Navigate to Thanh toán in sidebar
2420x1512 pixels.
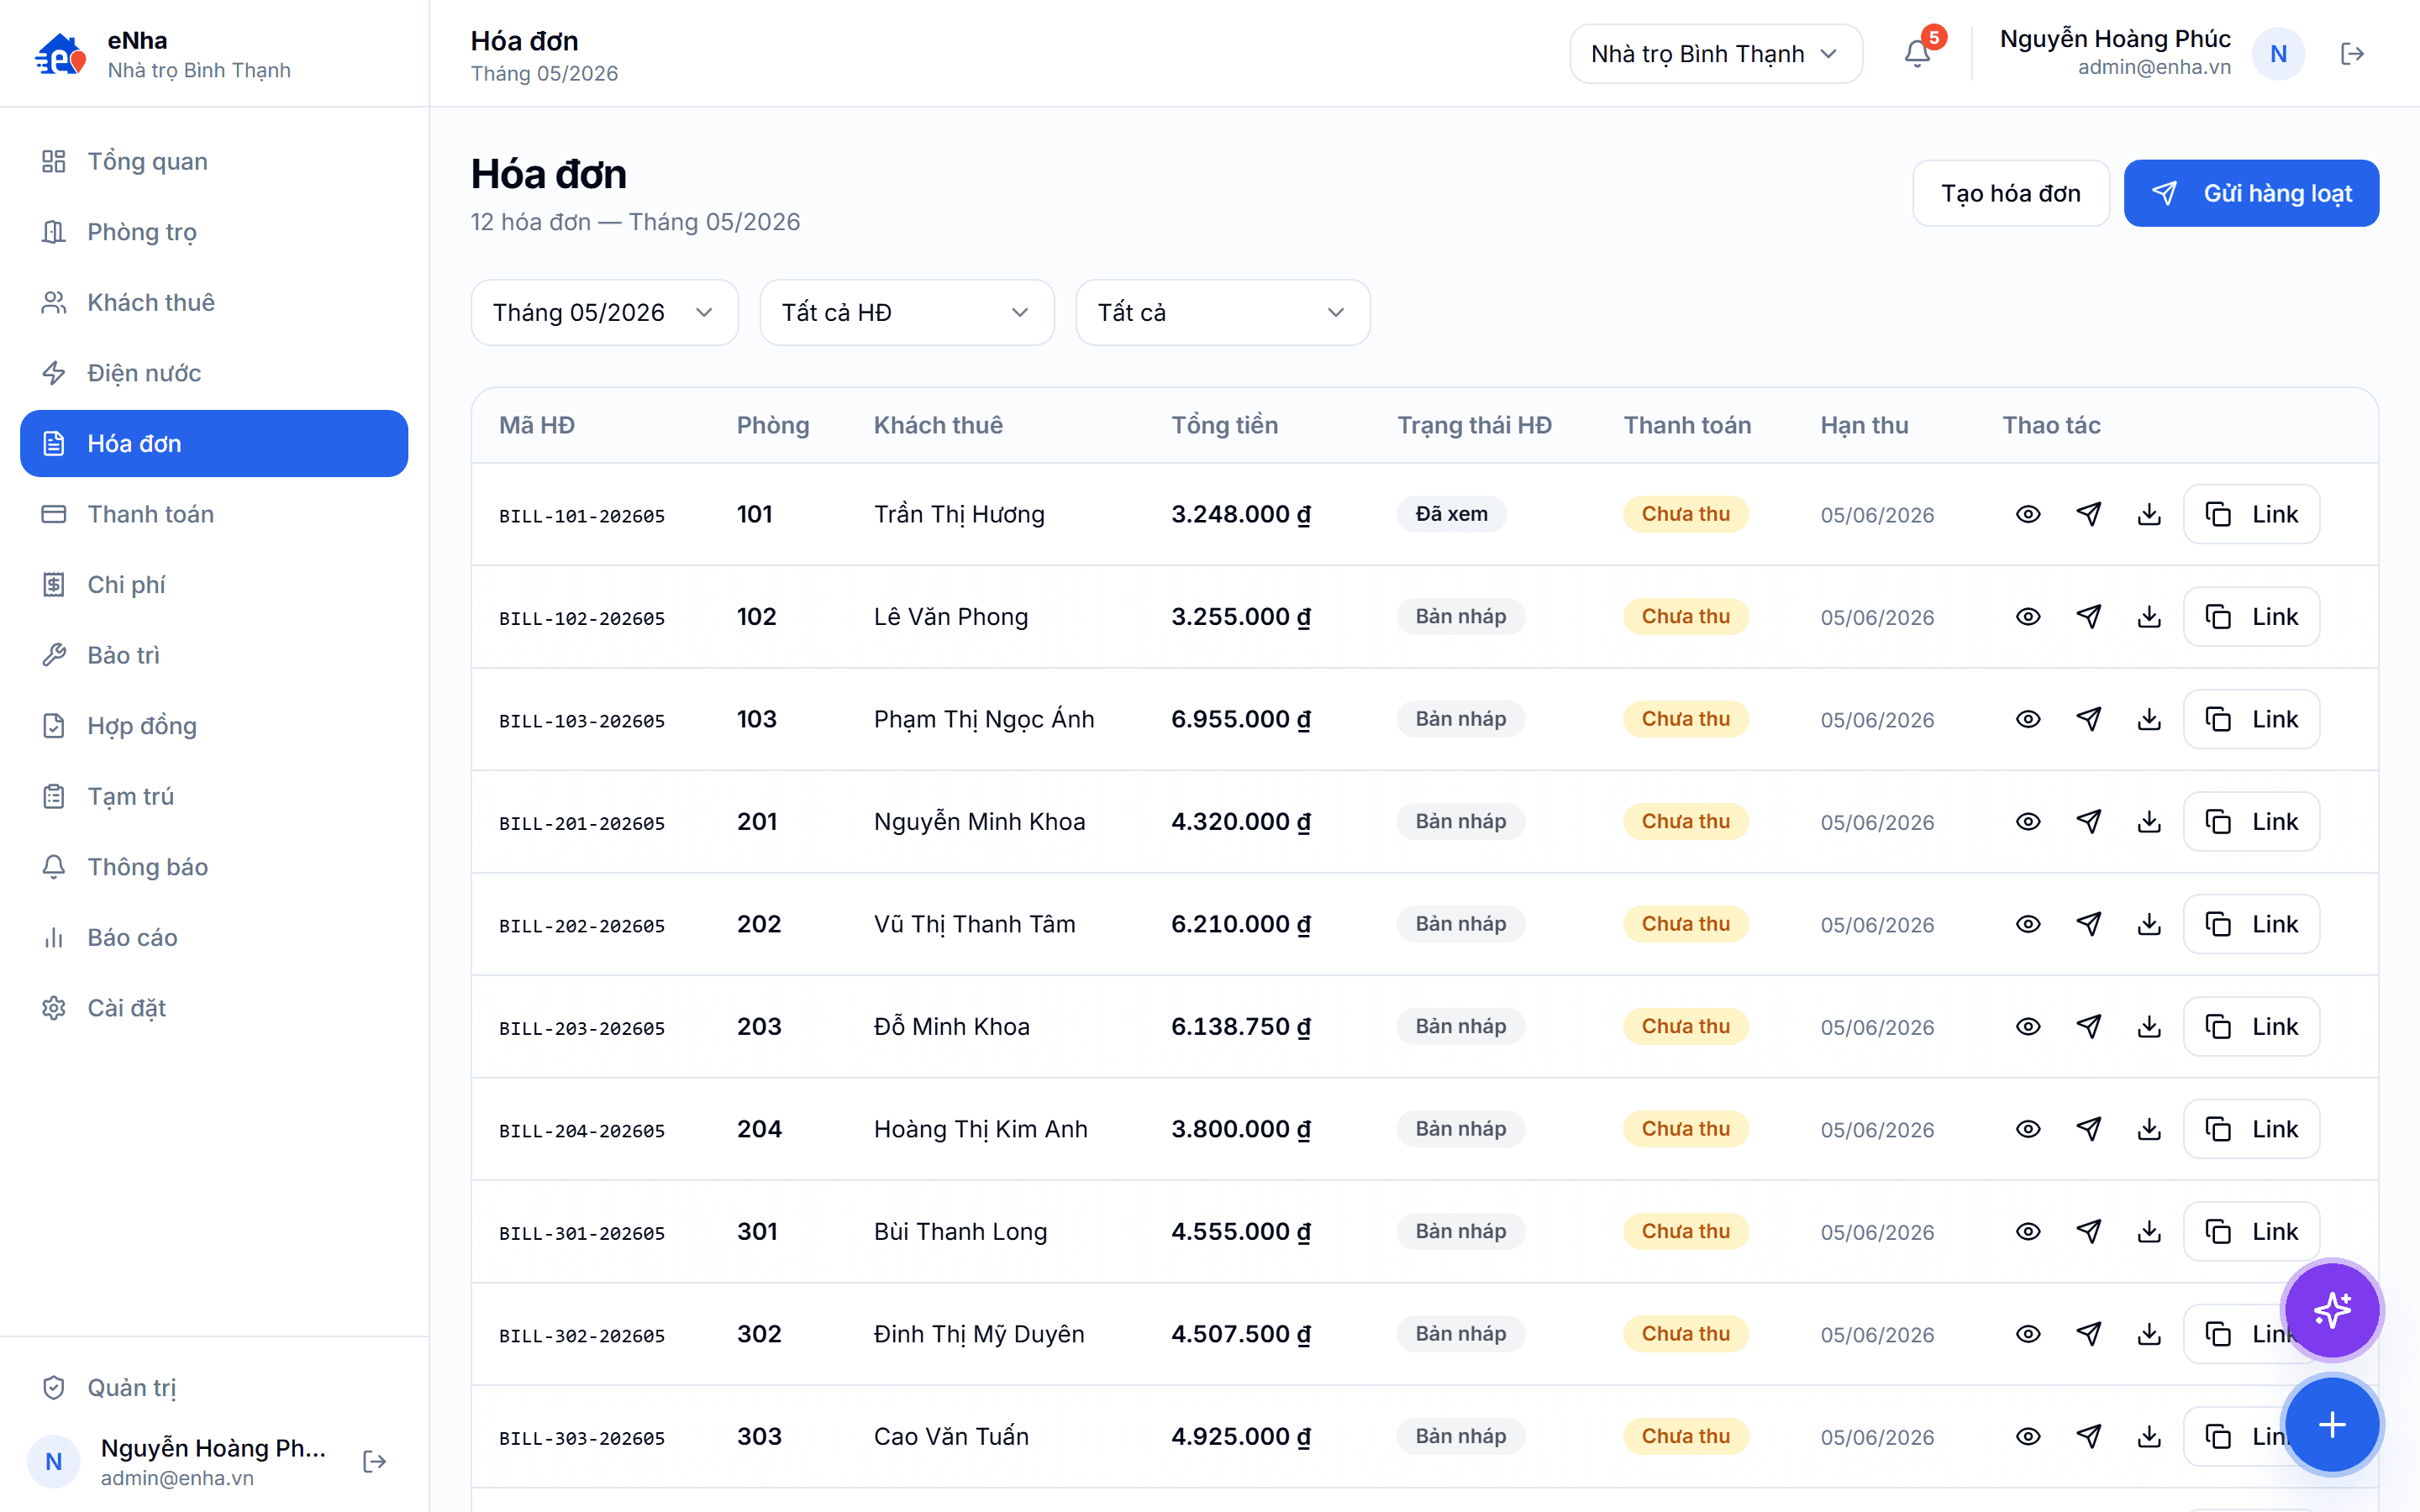[x=214, y=514]
